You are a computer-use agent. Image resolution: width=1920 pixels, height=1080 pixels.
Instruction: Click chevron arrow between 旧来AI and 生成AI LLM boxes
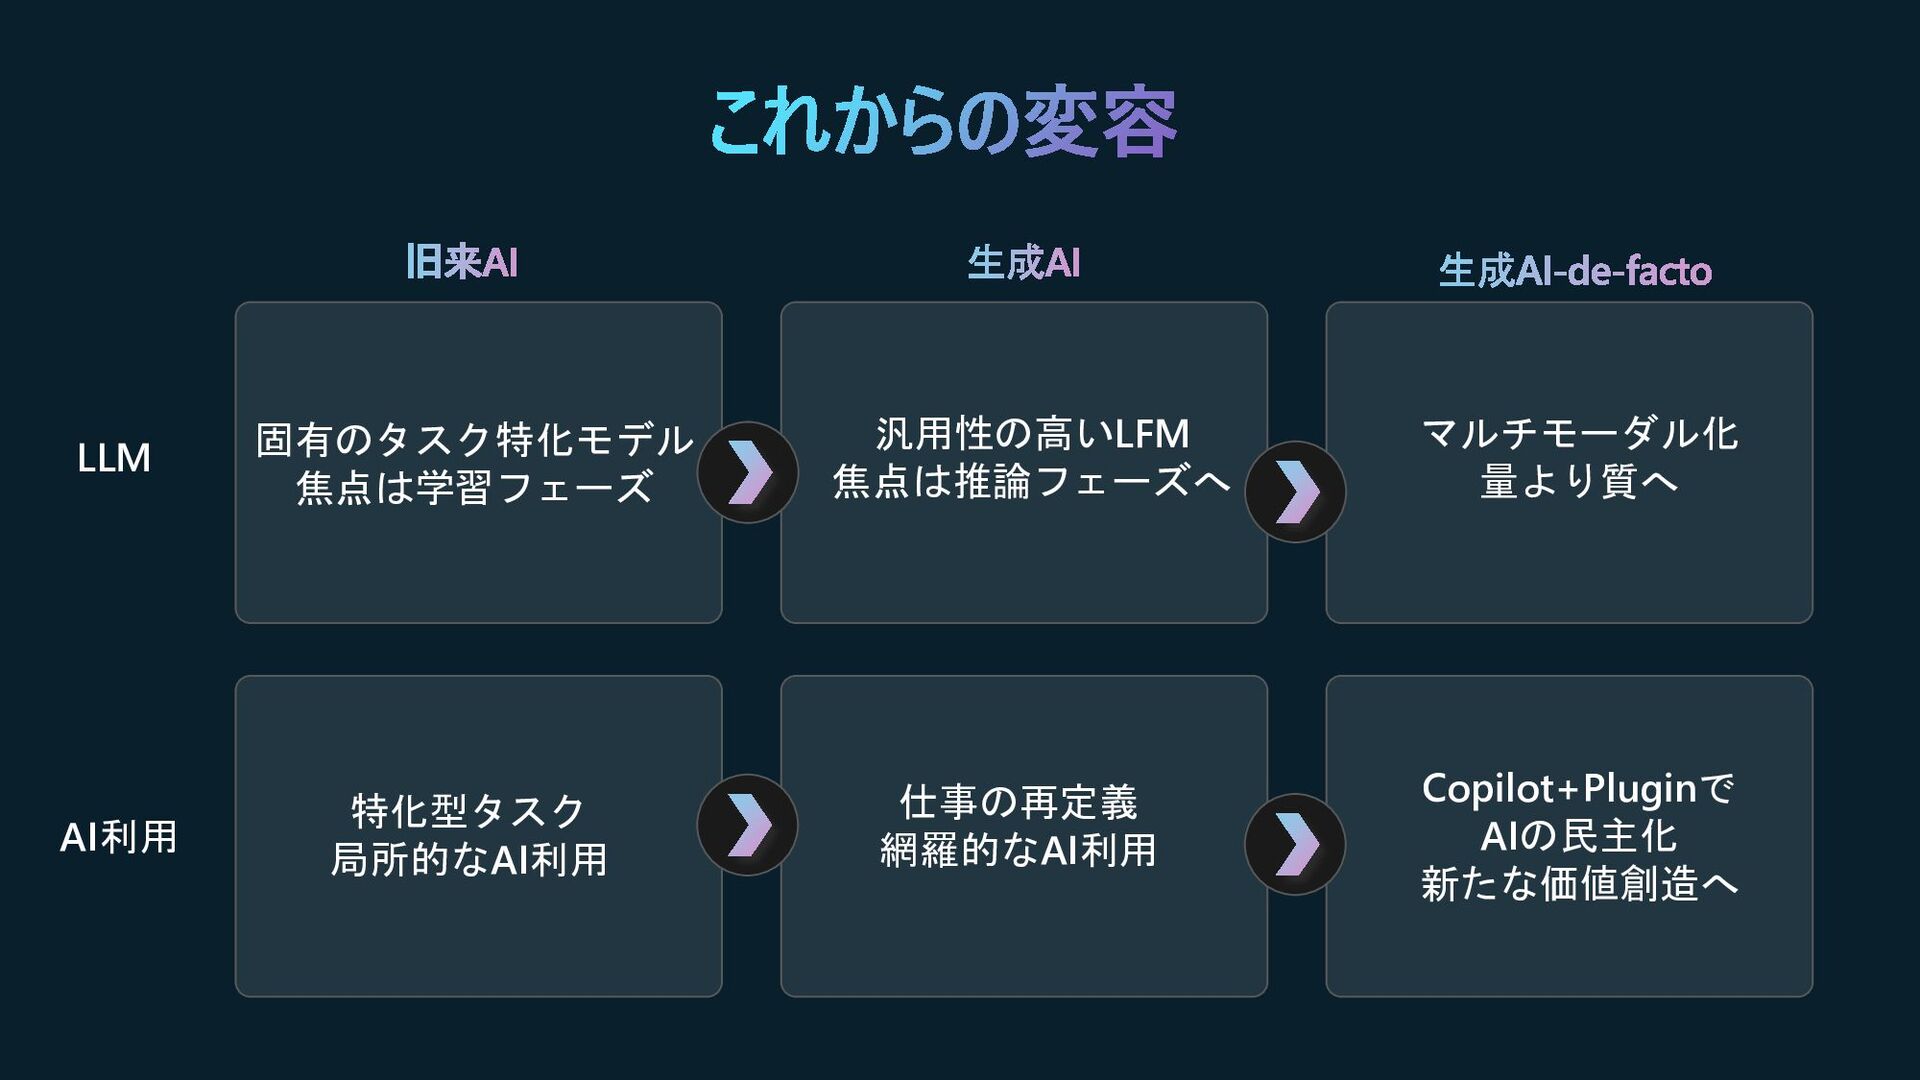pyautogui.click(x=747, y=472)
